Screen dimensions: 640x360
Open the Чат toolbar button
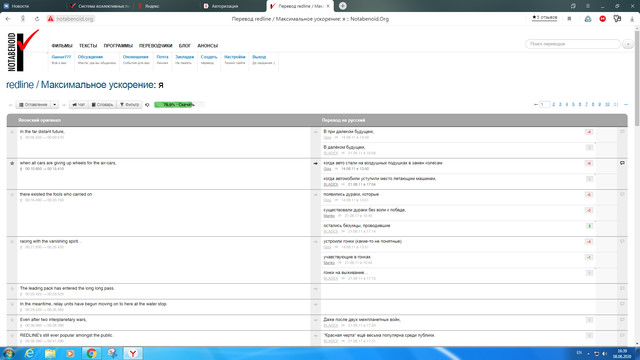pyautogui.click(x=78, y=105)
